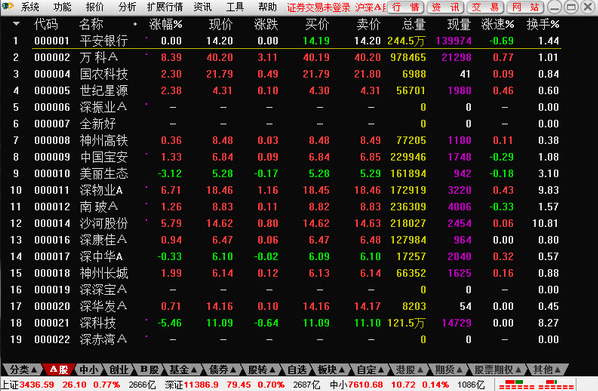Select the A股 tab
598x391 pixels.
59,369
